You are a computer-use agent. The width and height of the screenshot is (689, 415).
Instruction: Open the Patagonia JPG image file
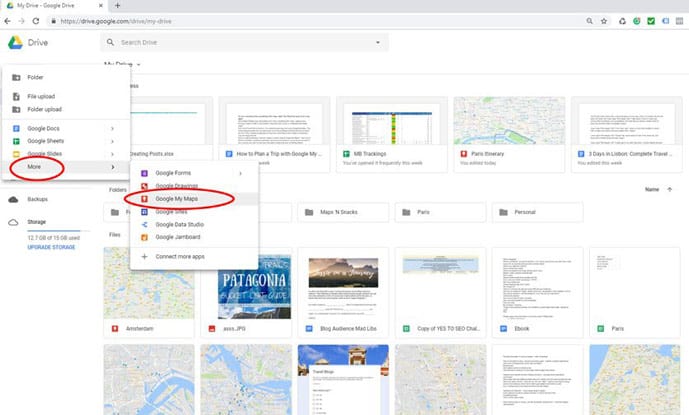click(x=246, y=292)
